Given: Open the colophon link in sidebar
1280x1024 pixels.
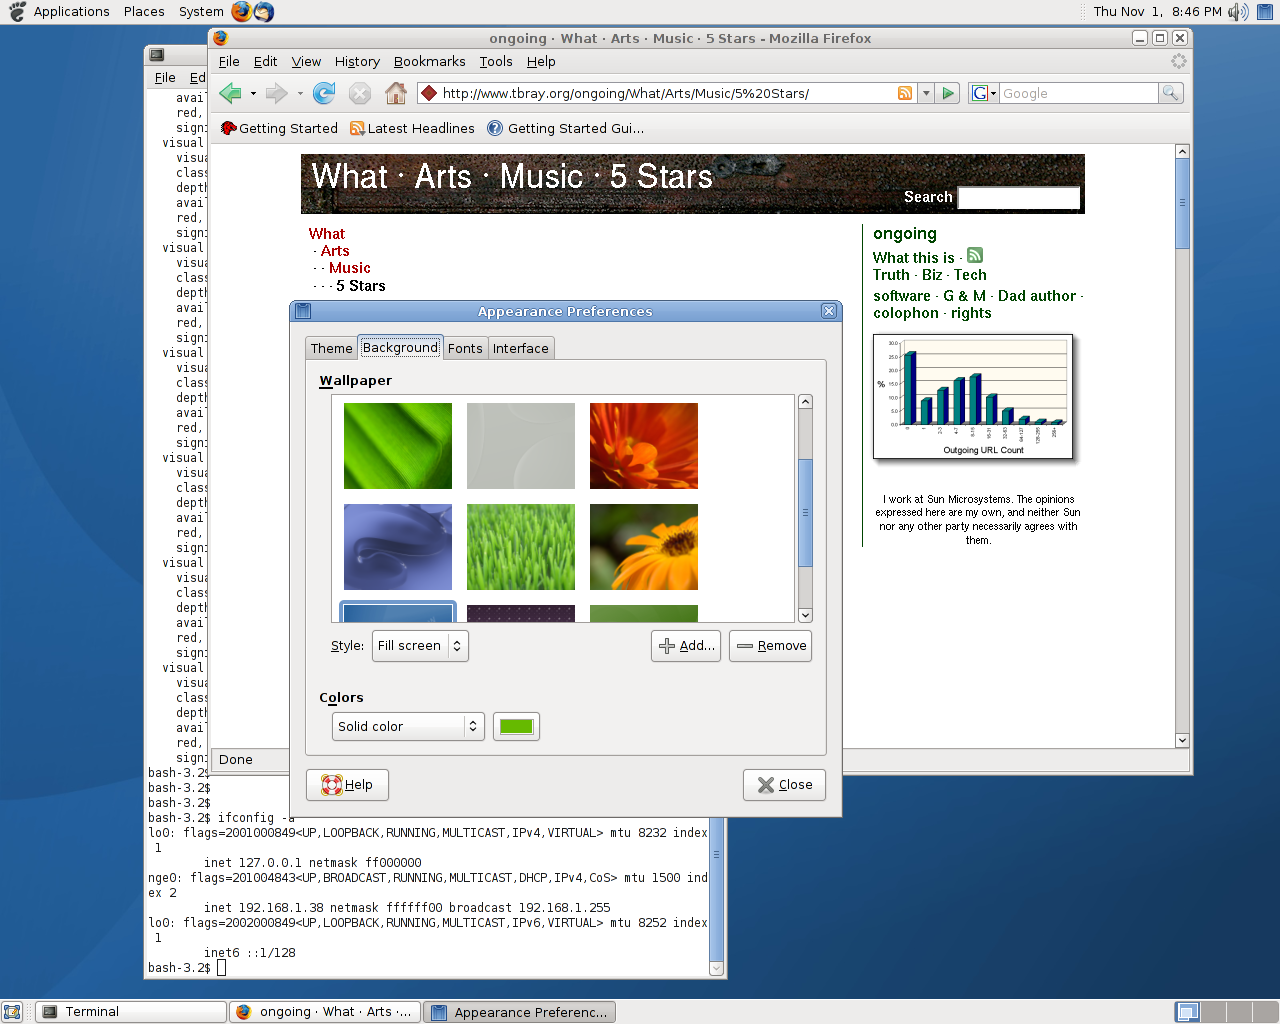Looking at the screenshot, I should tap(906, 313).
